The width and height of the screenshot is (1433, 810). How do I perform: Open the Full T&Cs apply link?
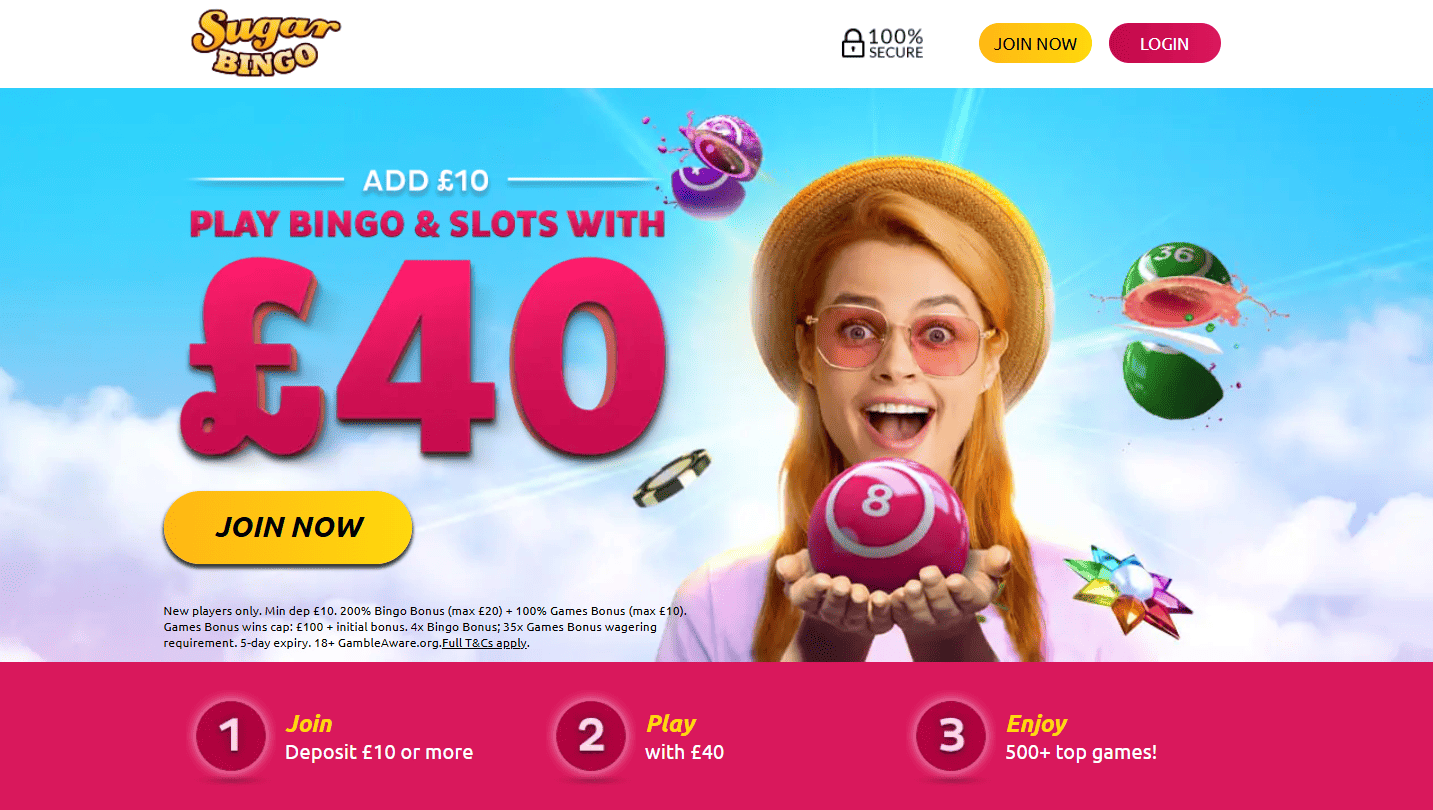click(484, 643)
